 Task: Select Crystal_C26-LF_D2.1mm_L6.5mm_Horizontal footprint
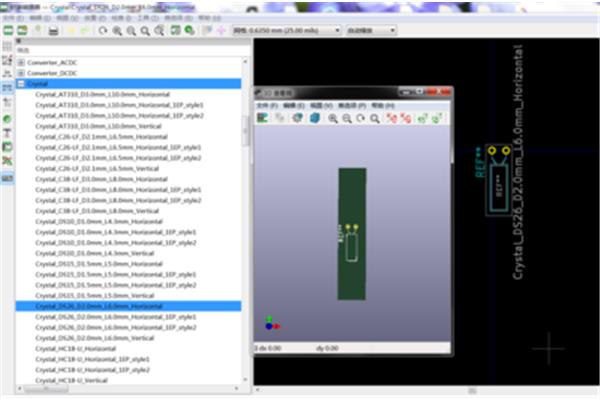[101, 137]
